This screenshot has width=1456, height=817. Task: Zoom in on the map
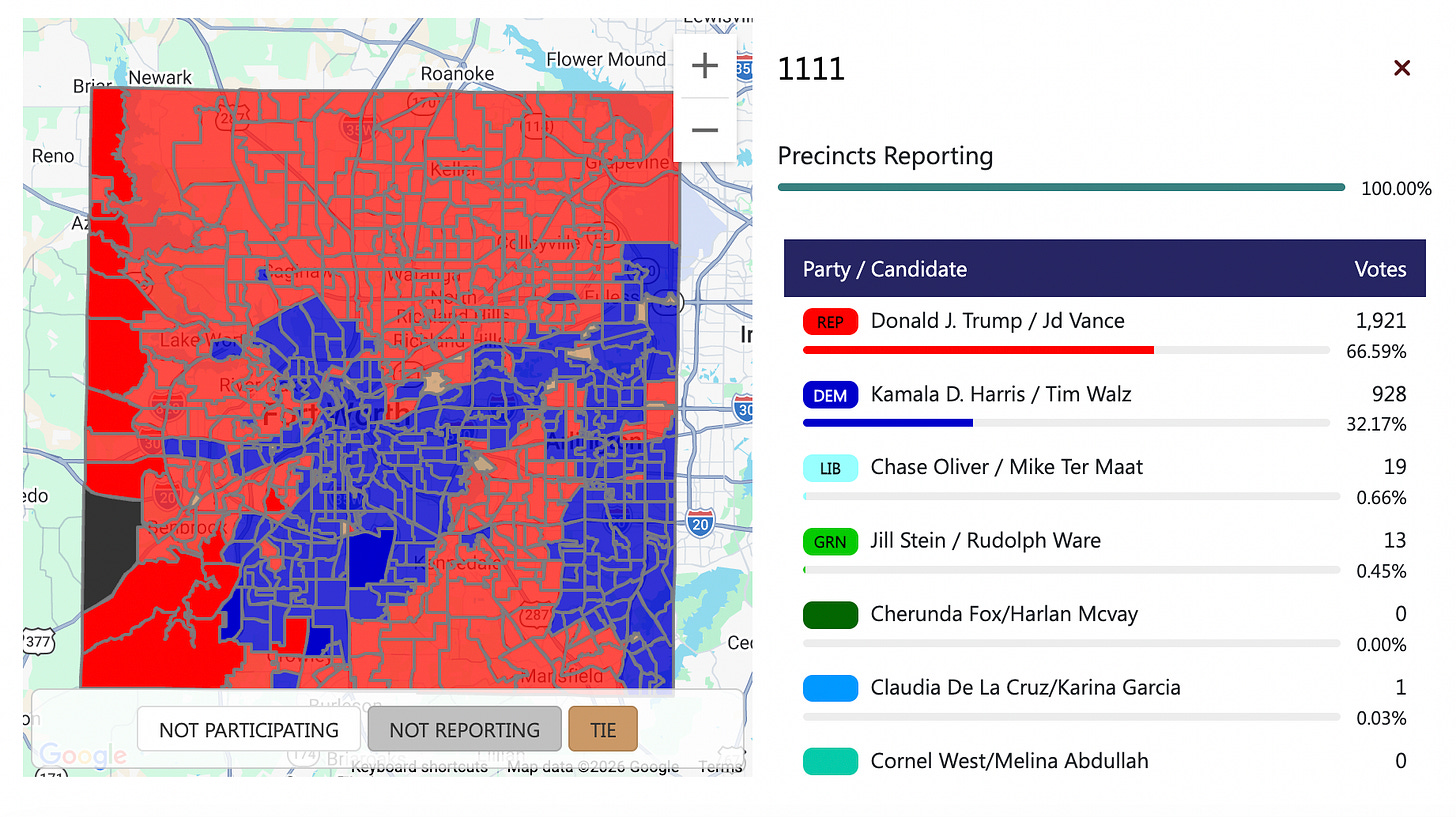pyautogui.click(x=704, y=65)
